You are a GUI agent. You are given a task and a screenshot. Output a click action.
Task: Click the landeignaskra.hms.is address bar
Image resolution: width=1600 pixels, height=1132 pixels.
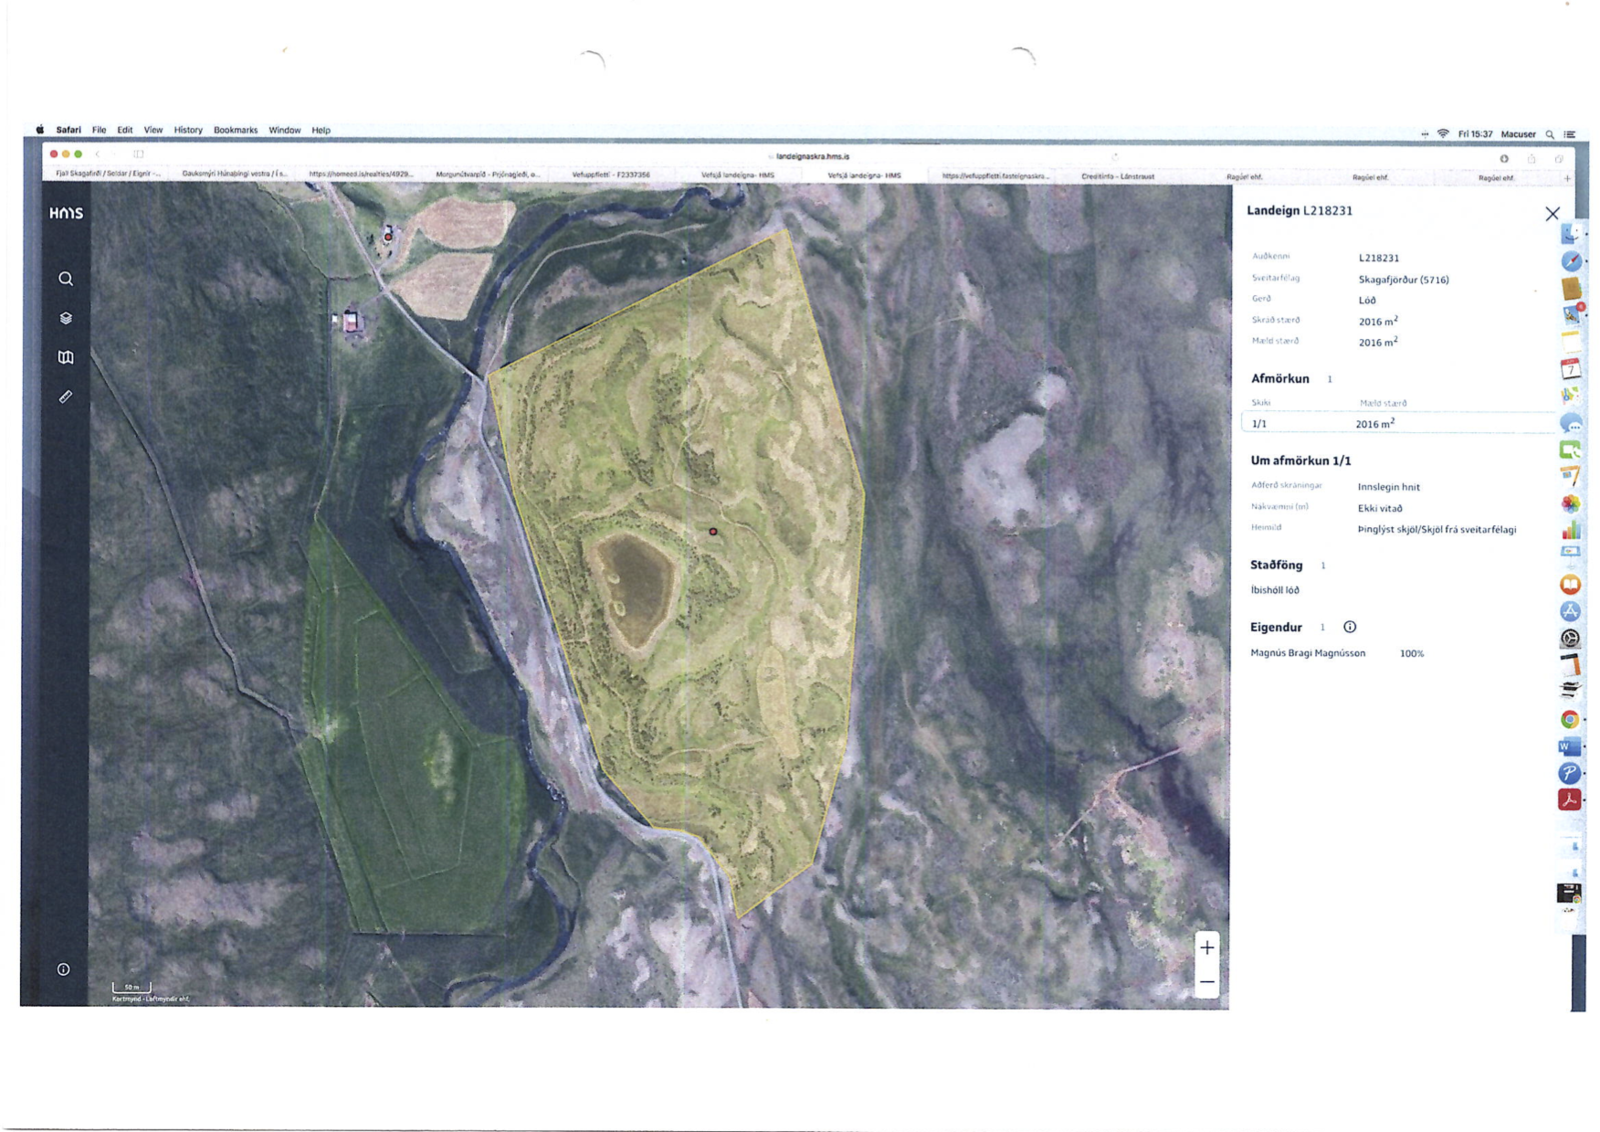812,156
